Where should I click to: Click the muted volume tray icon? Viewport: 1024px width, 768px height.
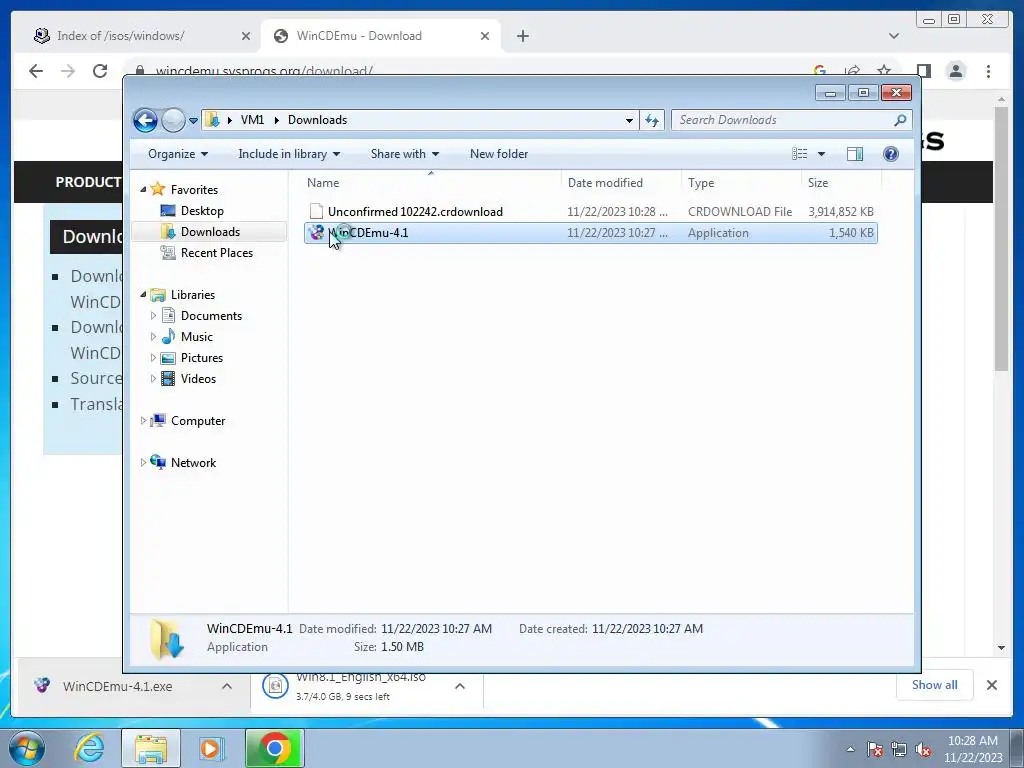[923, 750]
